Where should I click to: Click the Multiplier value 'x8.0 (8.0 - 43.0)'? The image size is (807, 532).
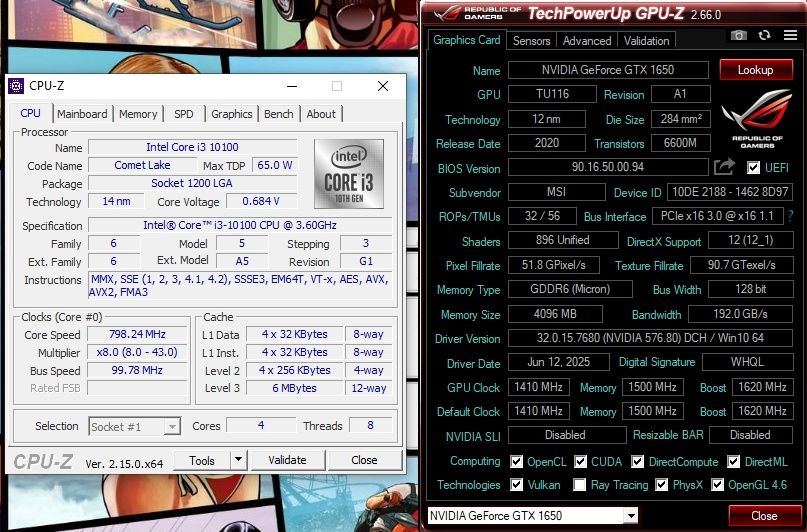(137, 352)
